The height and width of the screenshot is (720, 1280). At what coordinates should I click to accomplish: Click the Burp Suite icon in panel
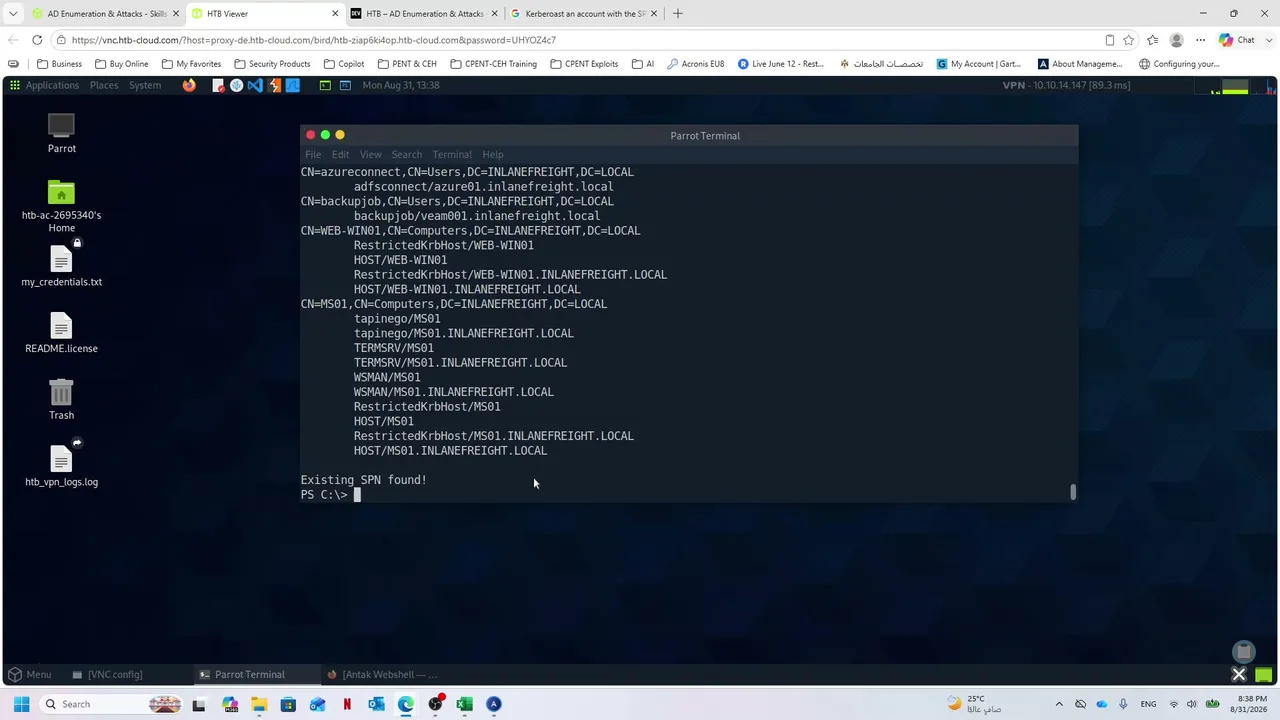coord(274,85)
